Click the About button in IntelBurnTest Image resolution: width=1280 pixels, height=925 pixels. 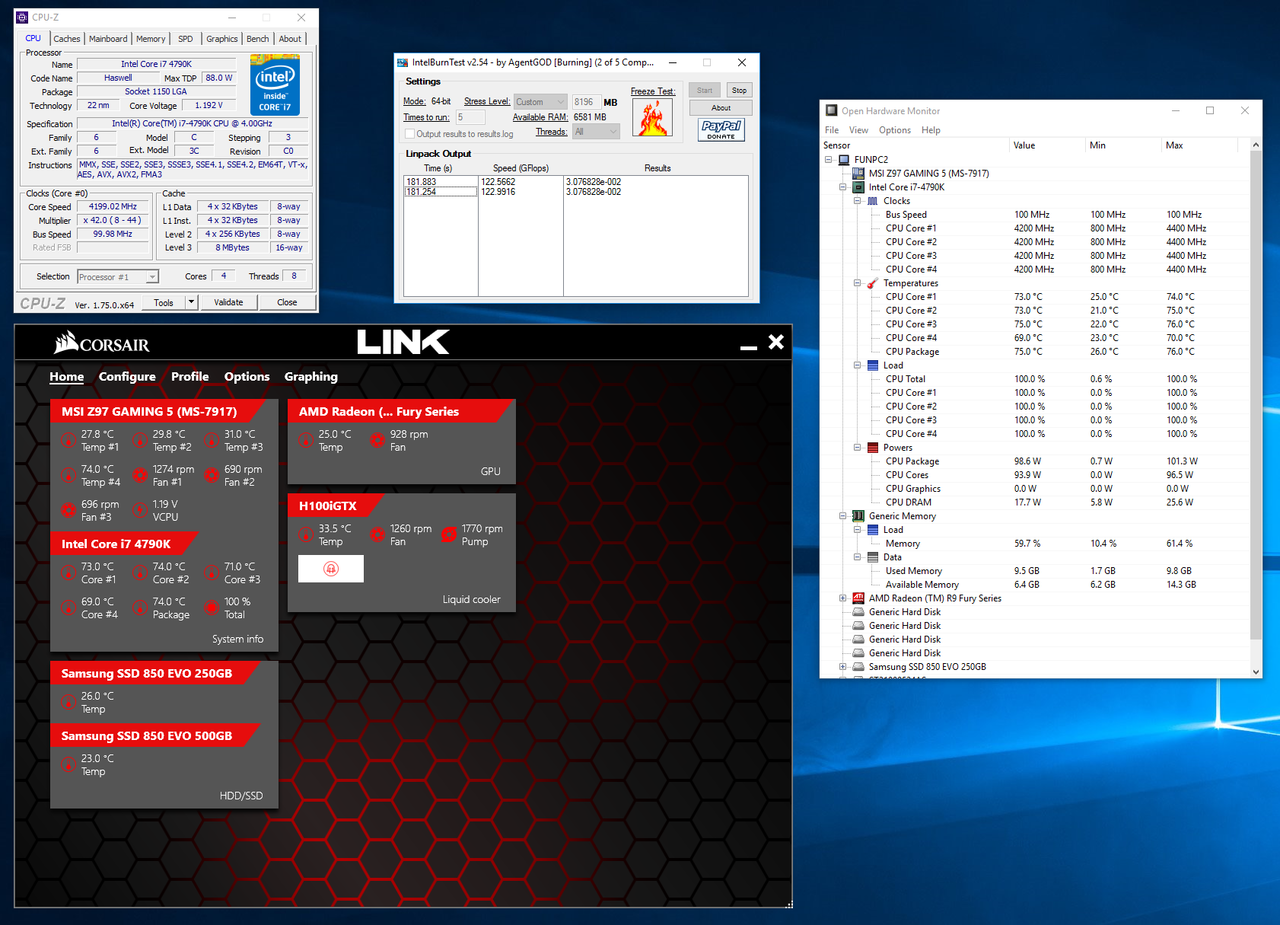click(721, 108)
